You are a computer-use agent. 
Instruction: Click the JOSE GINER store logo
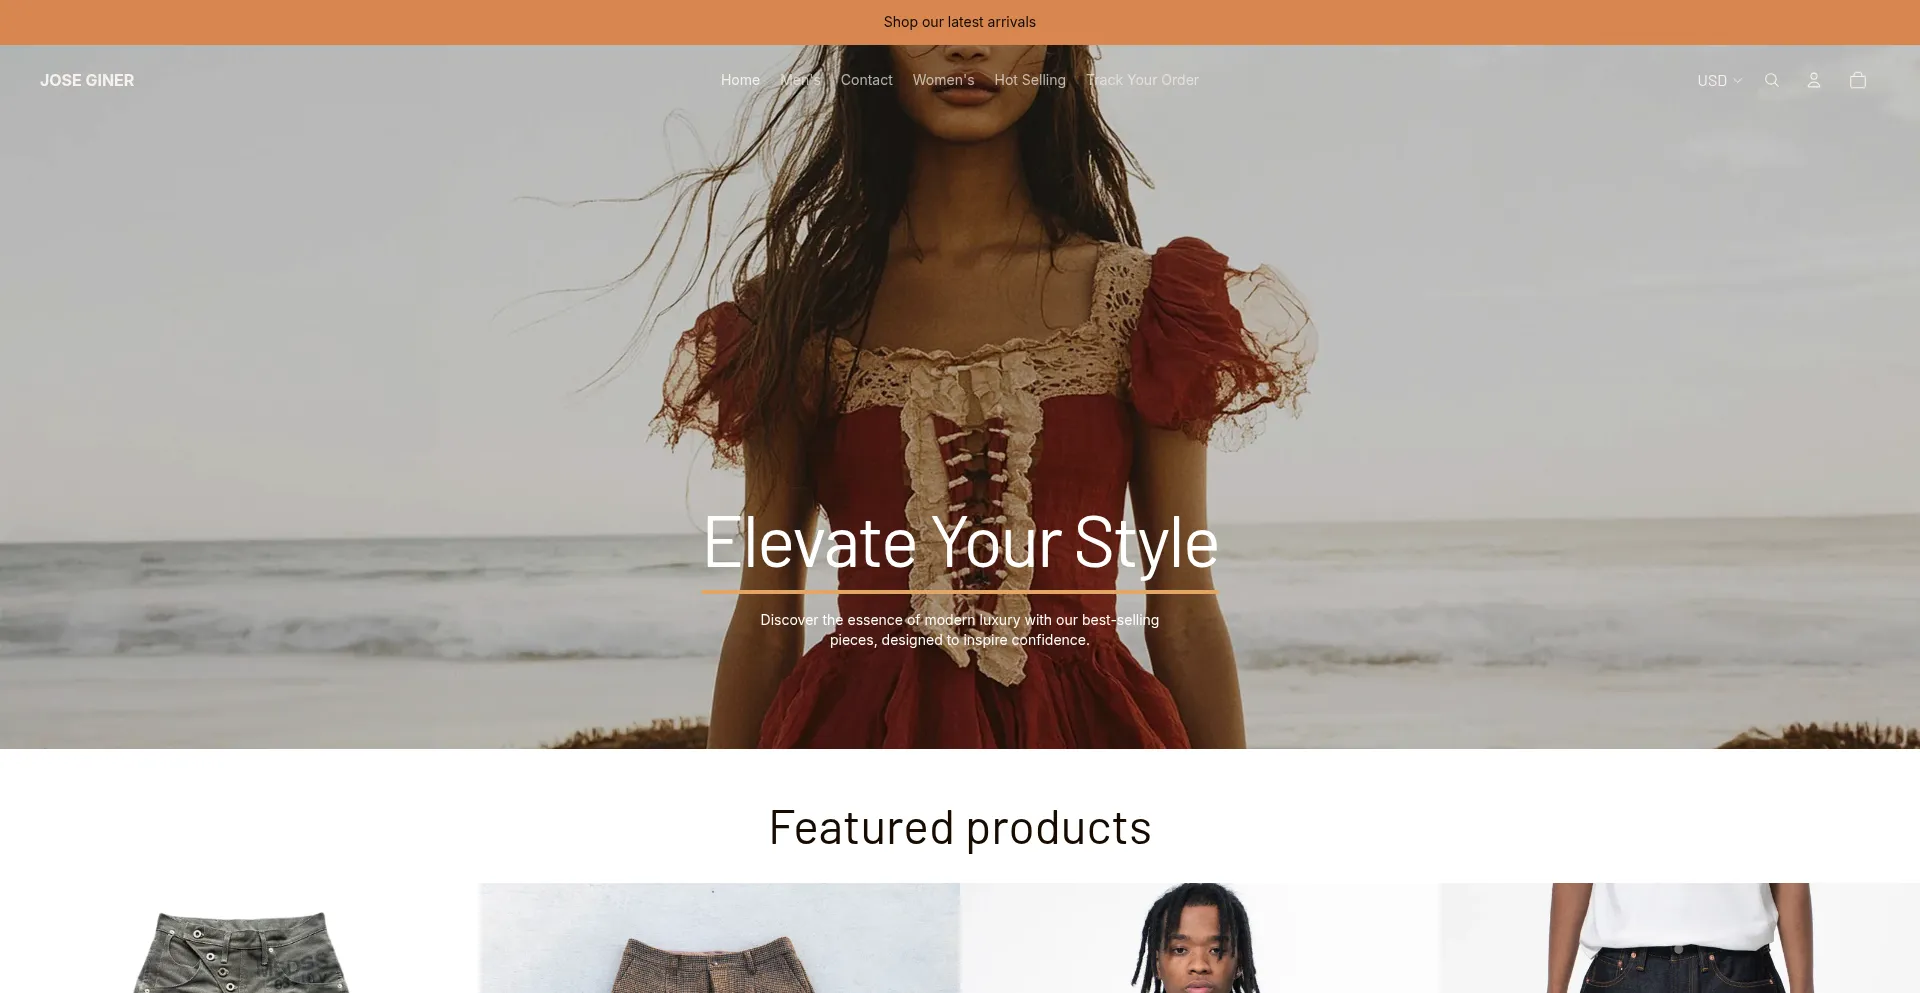87,80
